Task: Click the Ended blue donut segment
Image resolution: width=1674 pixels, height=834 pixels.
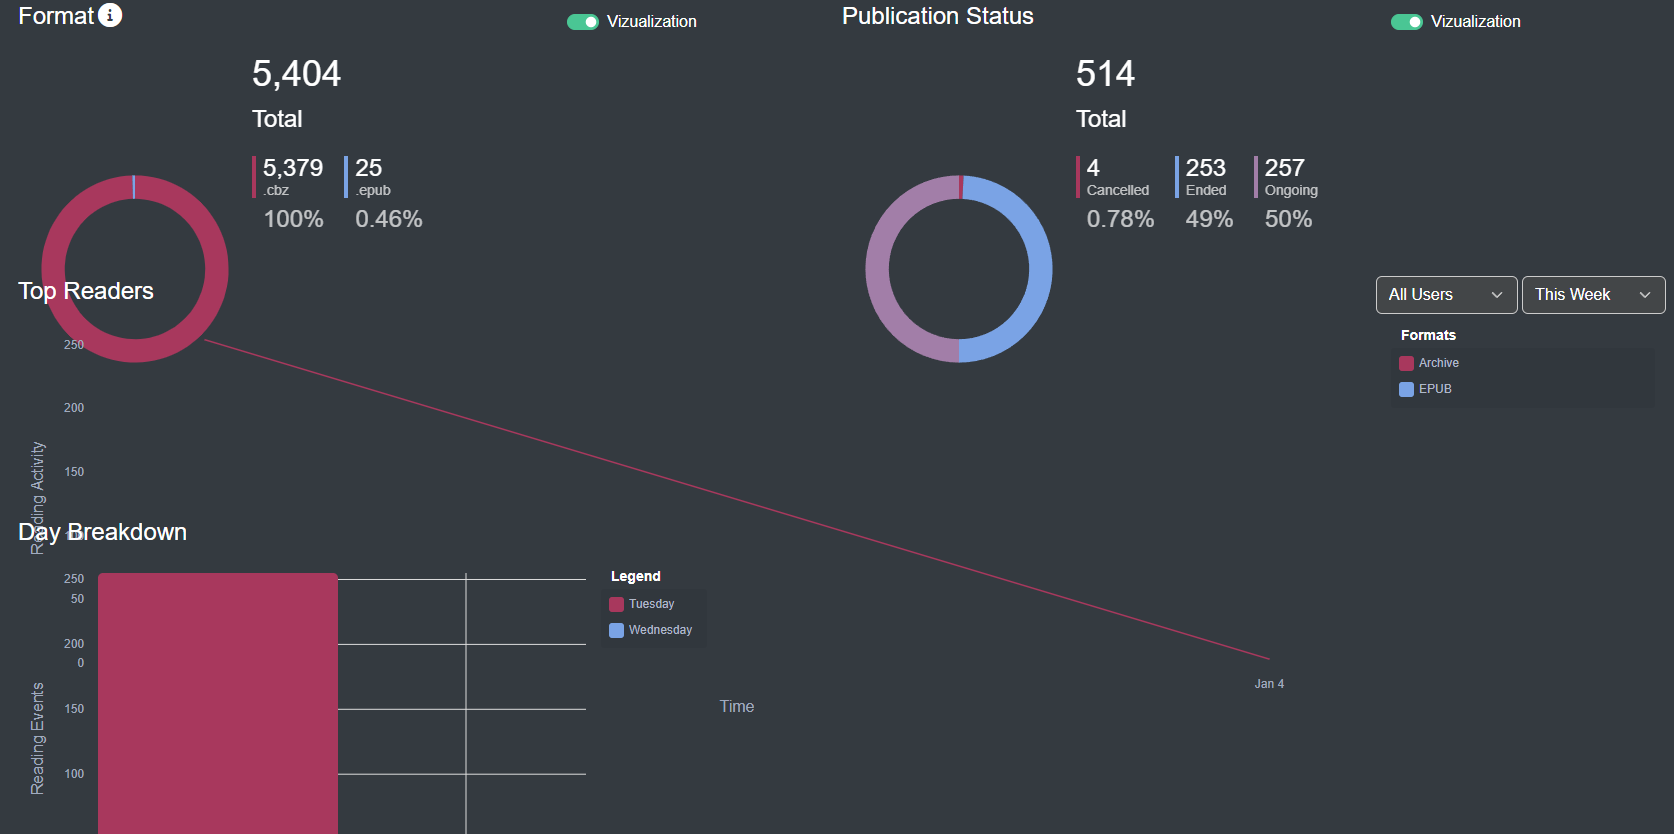Action: 1040,269
